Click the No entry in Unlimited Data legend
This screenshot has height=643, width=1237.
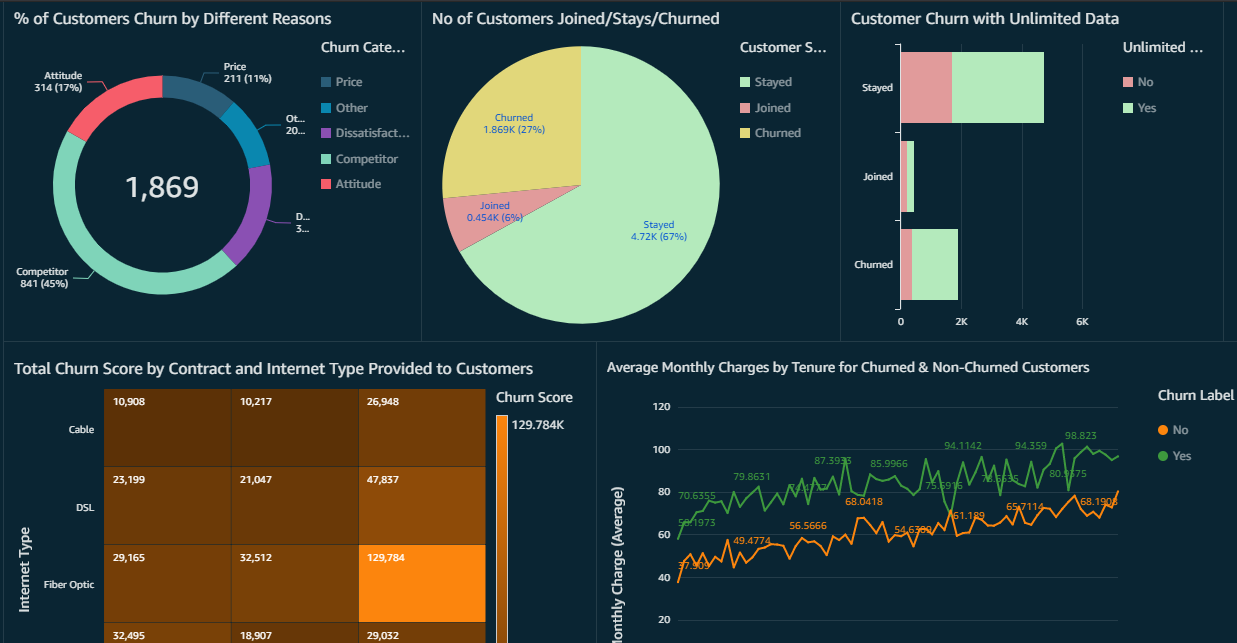[1138, 82]
